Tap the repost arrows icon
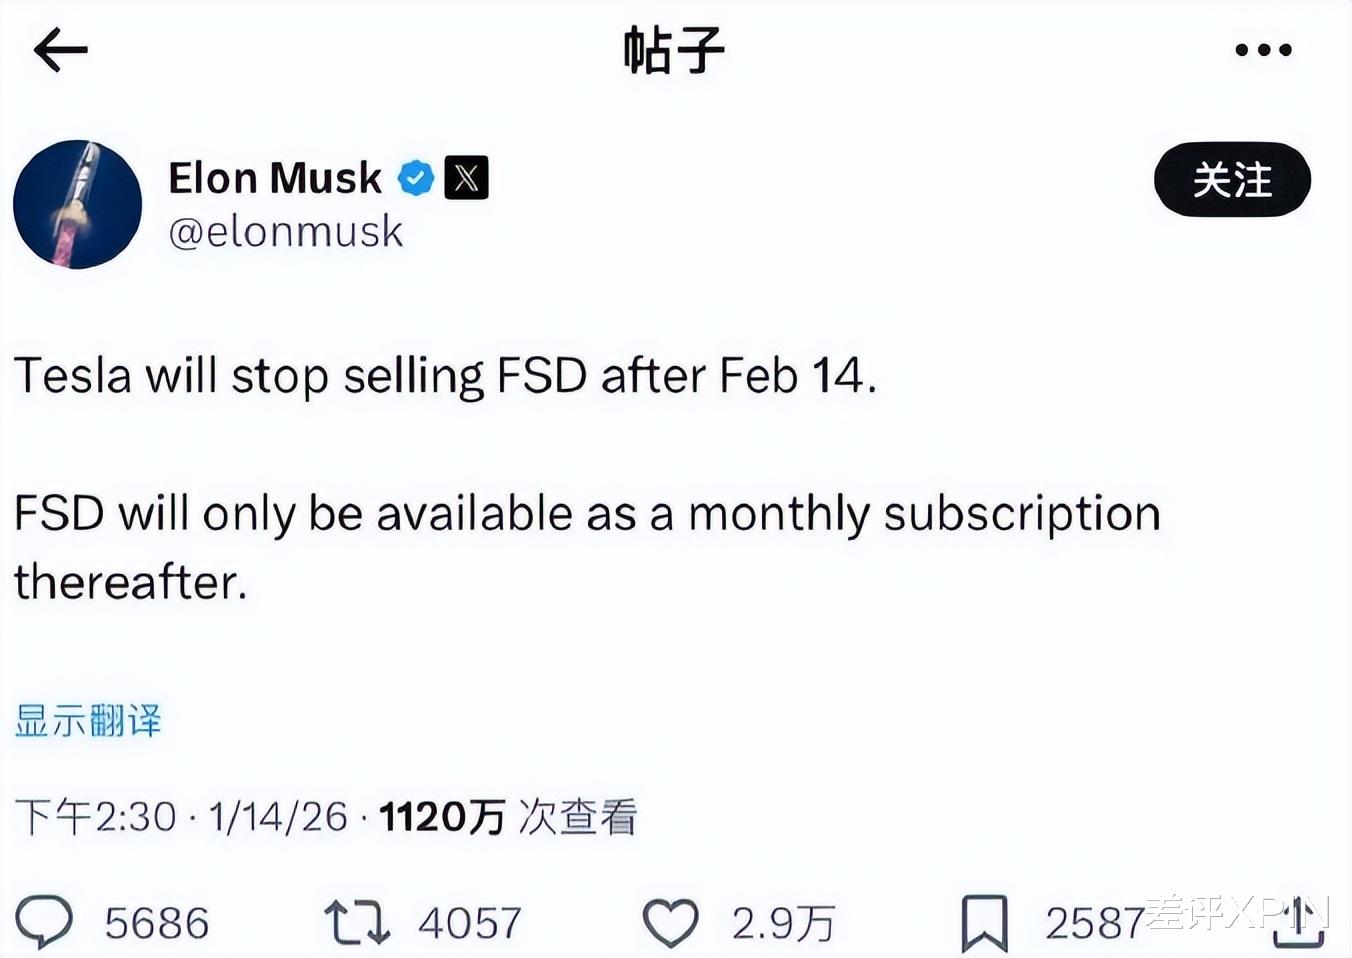This screenshot has width=1352, height=958. pyautogui.click(x=356, y=922)
